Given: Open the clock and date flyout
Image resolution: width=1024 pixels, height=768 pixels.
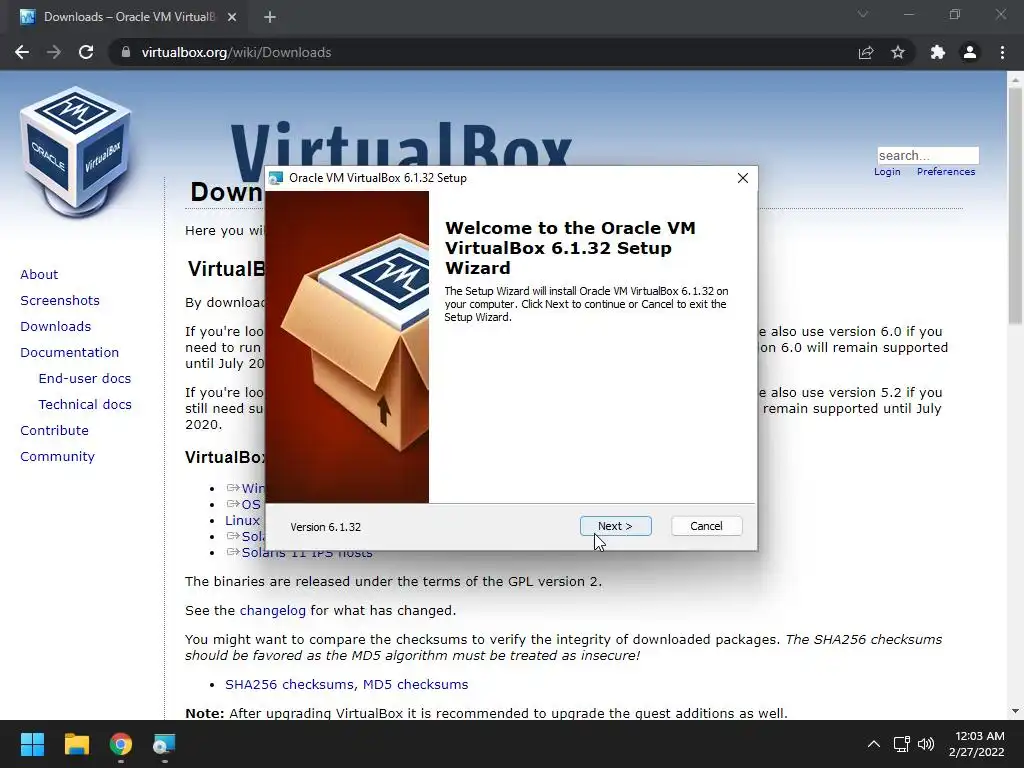Looking at the screenshot, I should coord(976,744).
